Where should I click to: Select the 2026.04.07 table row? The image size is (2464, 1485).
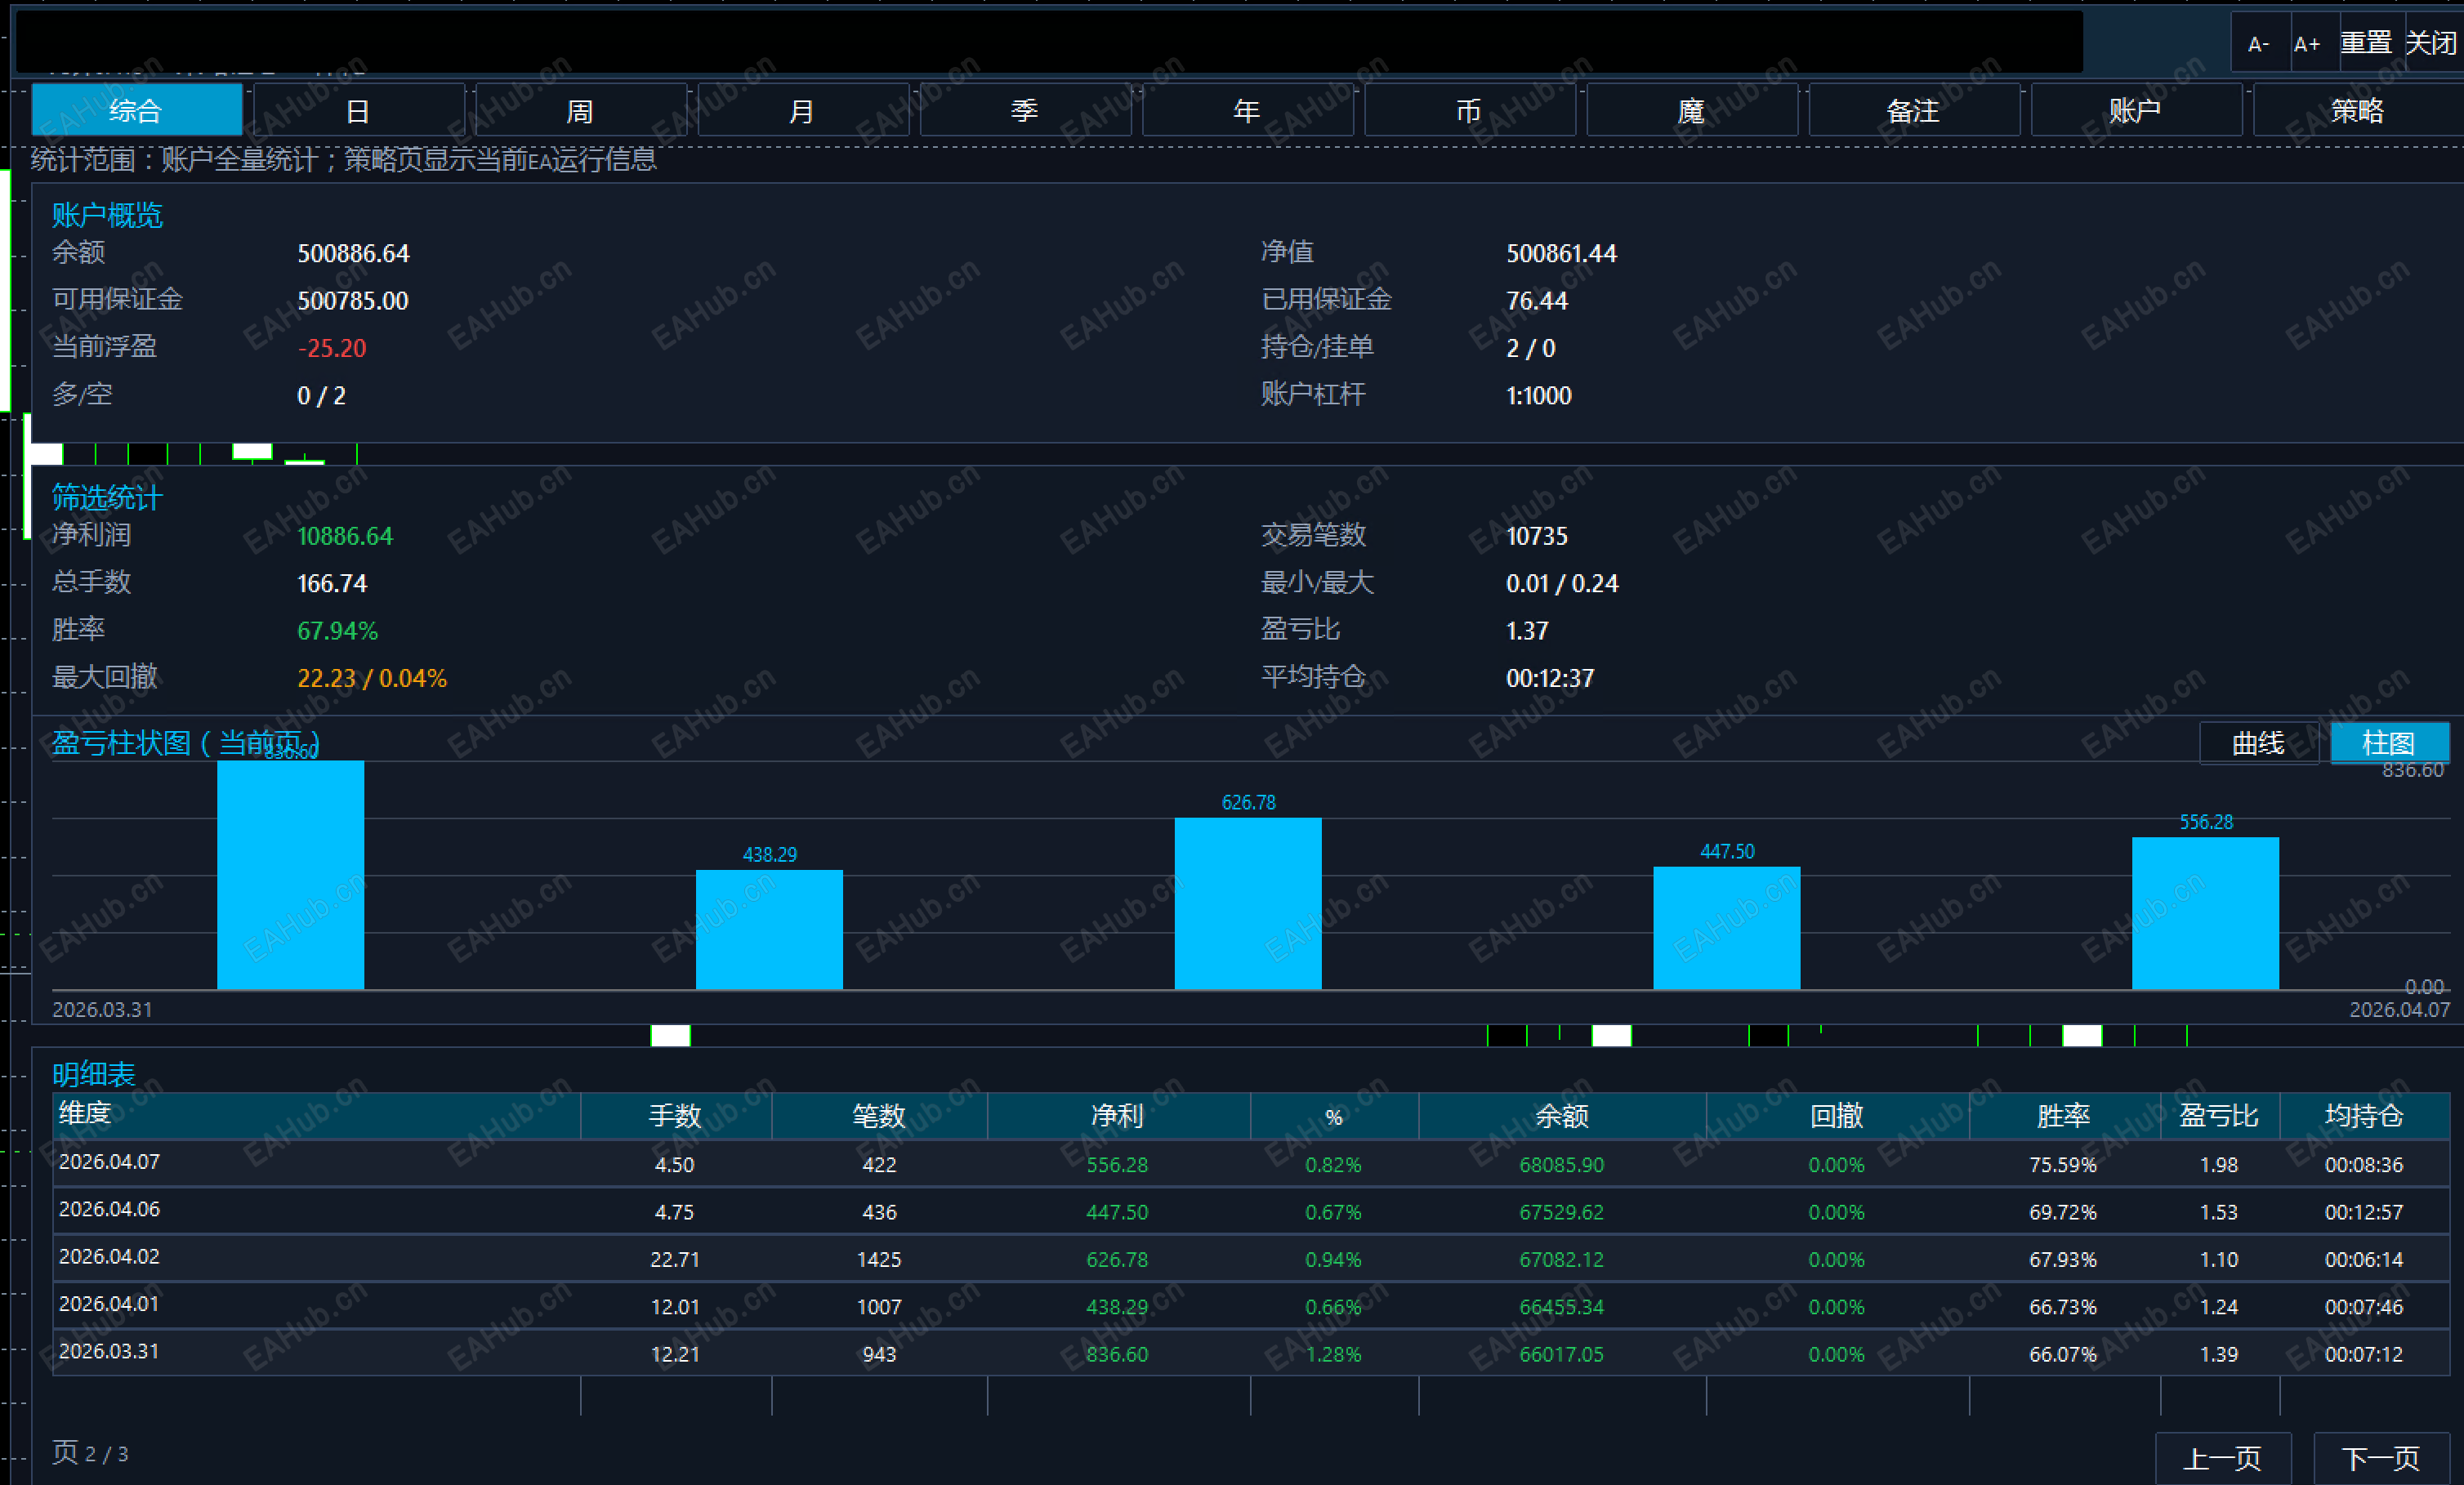pos(1251,1164)
